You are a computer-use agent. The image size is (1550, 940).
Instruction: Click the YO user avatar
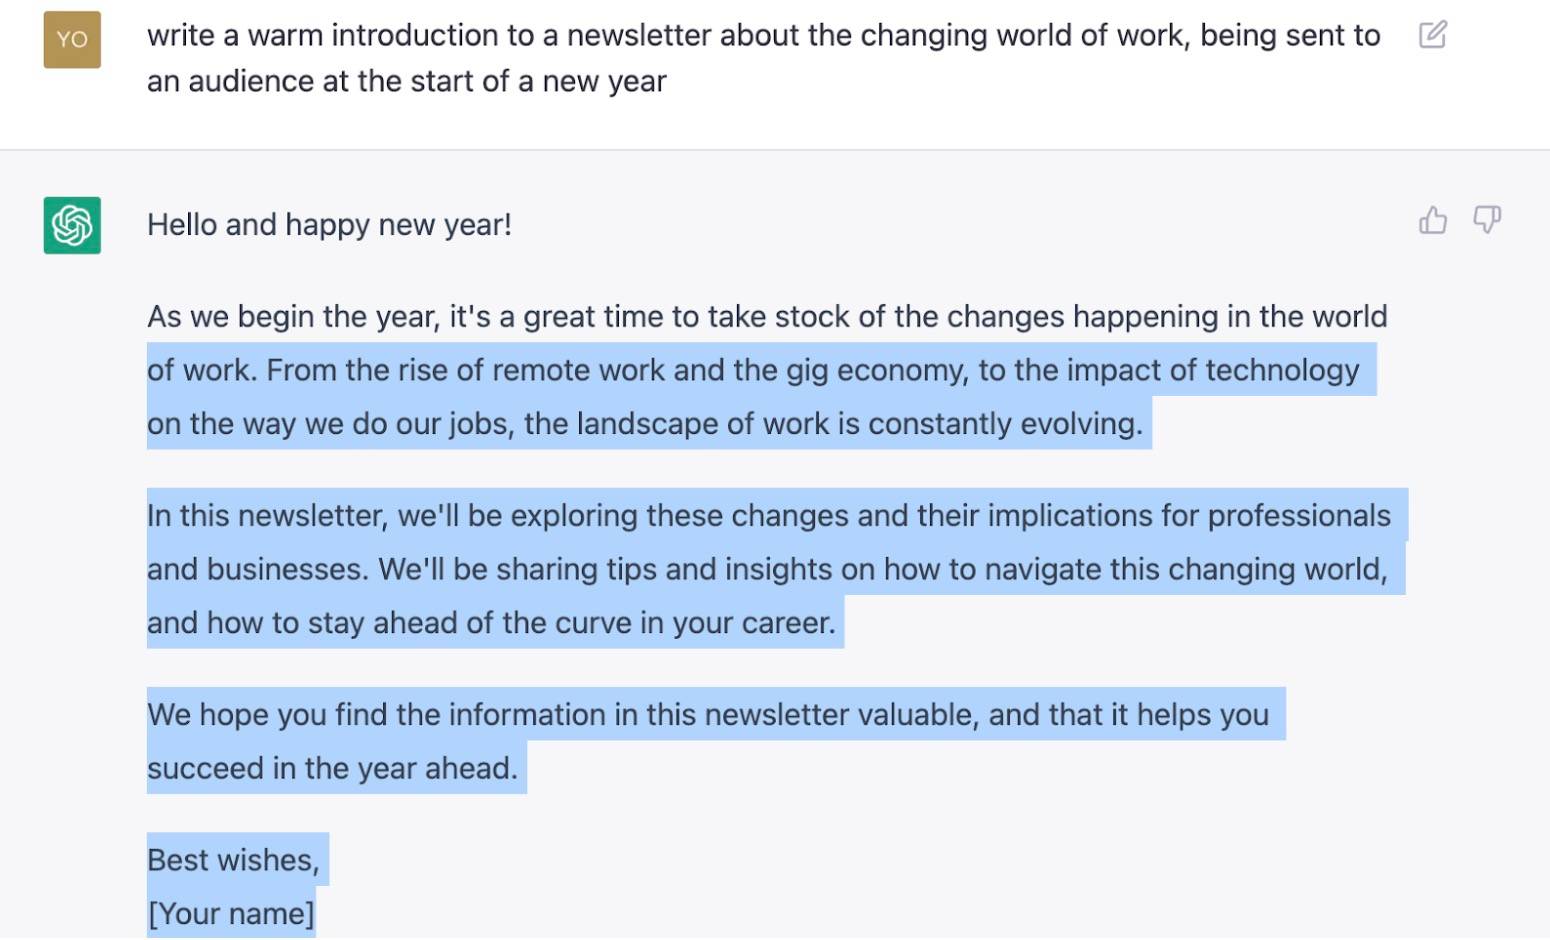tap(72, 40)
